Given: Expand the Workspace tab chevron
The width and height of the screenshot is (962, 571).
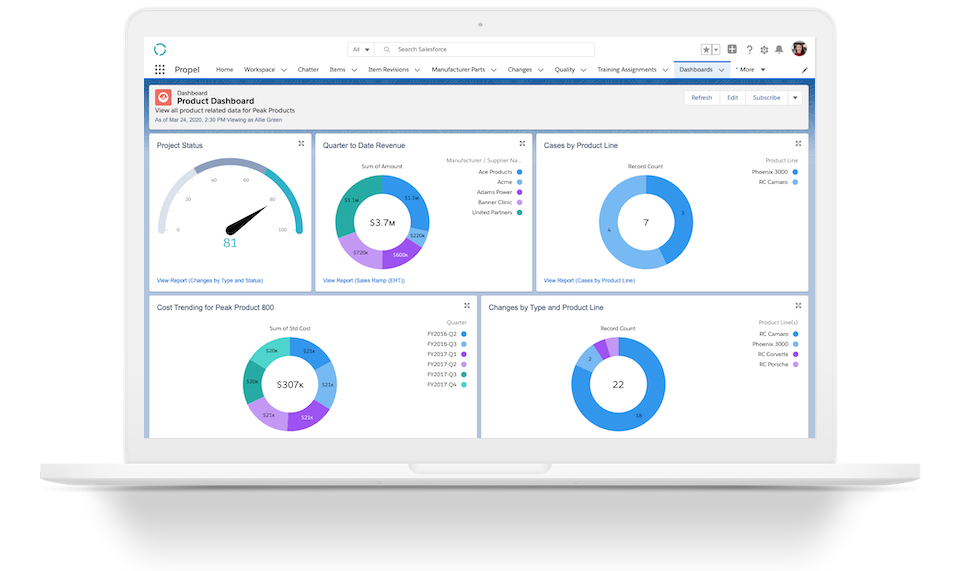Looking at the screenshot, I should 283,70.
